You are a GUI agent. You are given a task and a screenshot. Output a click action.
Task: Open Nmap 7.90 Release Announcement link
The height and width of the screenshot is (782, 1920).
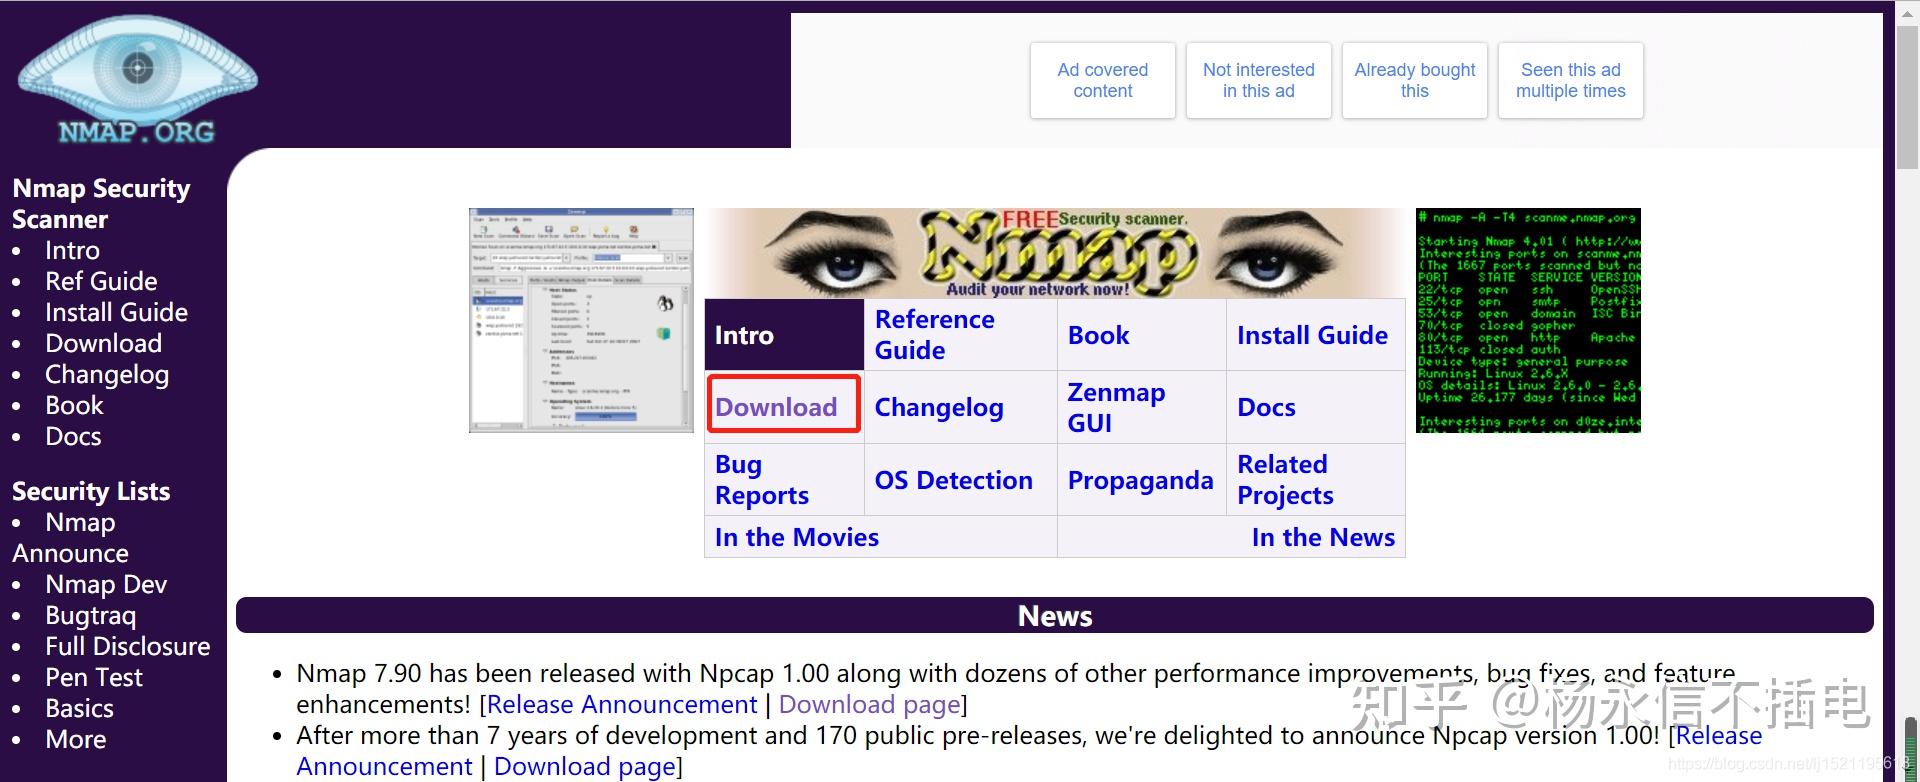[x=622, y=704]
